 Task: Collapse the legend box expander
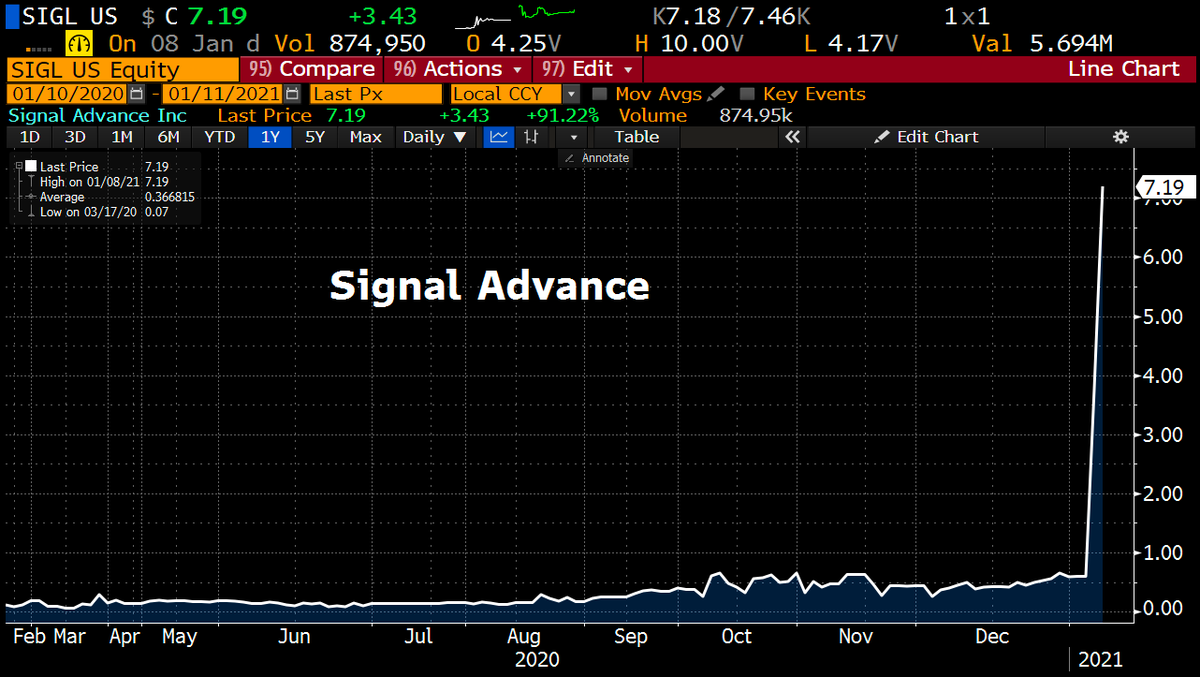17,166
